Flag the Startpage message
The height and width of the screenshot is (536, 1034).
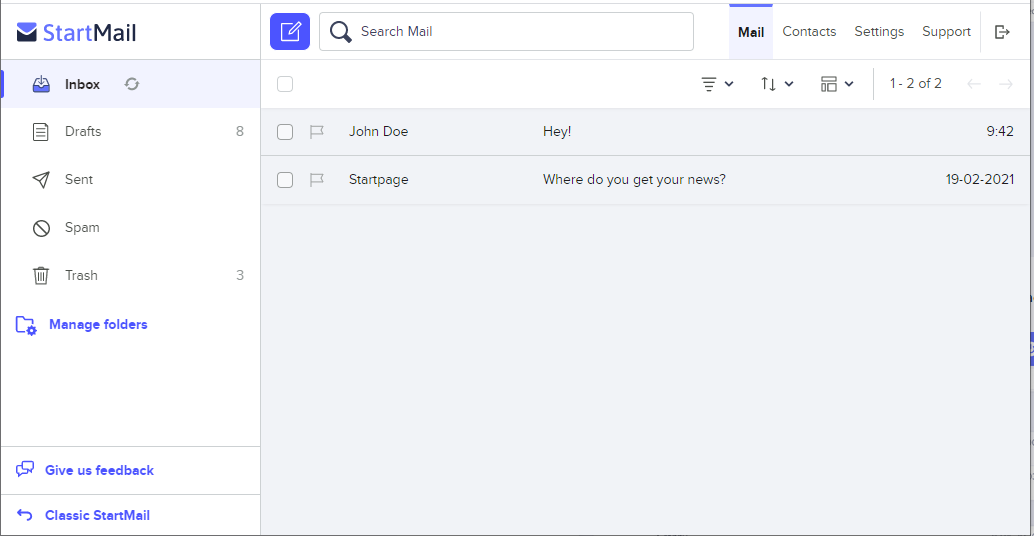pos(317,180)
